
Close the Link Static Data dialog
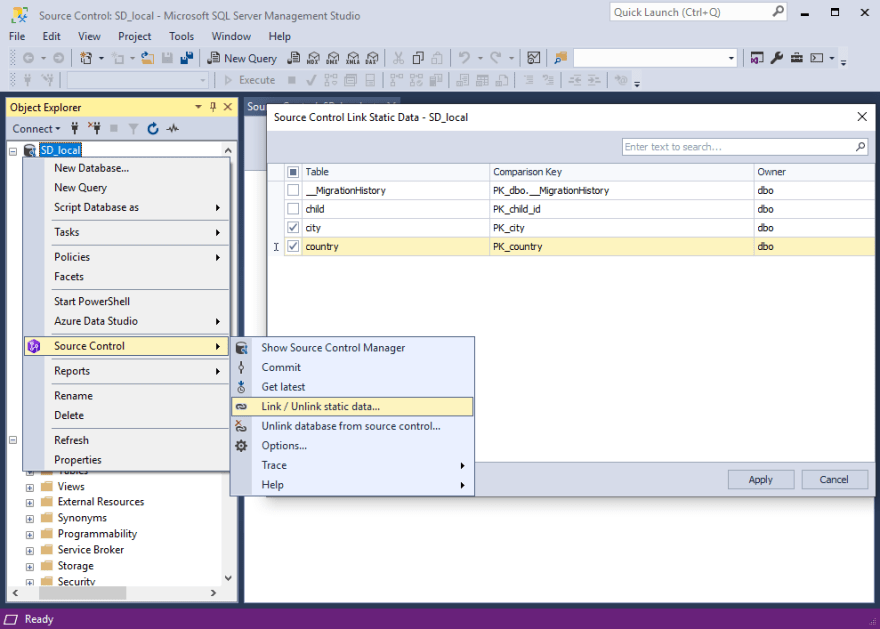862,117
